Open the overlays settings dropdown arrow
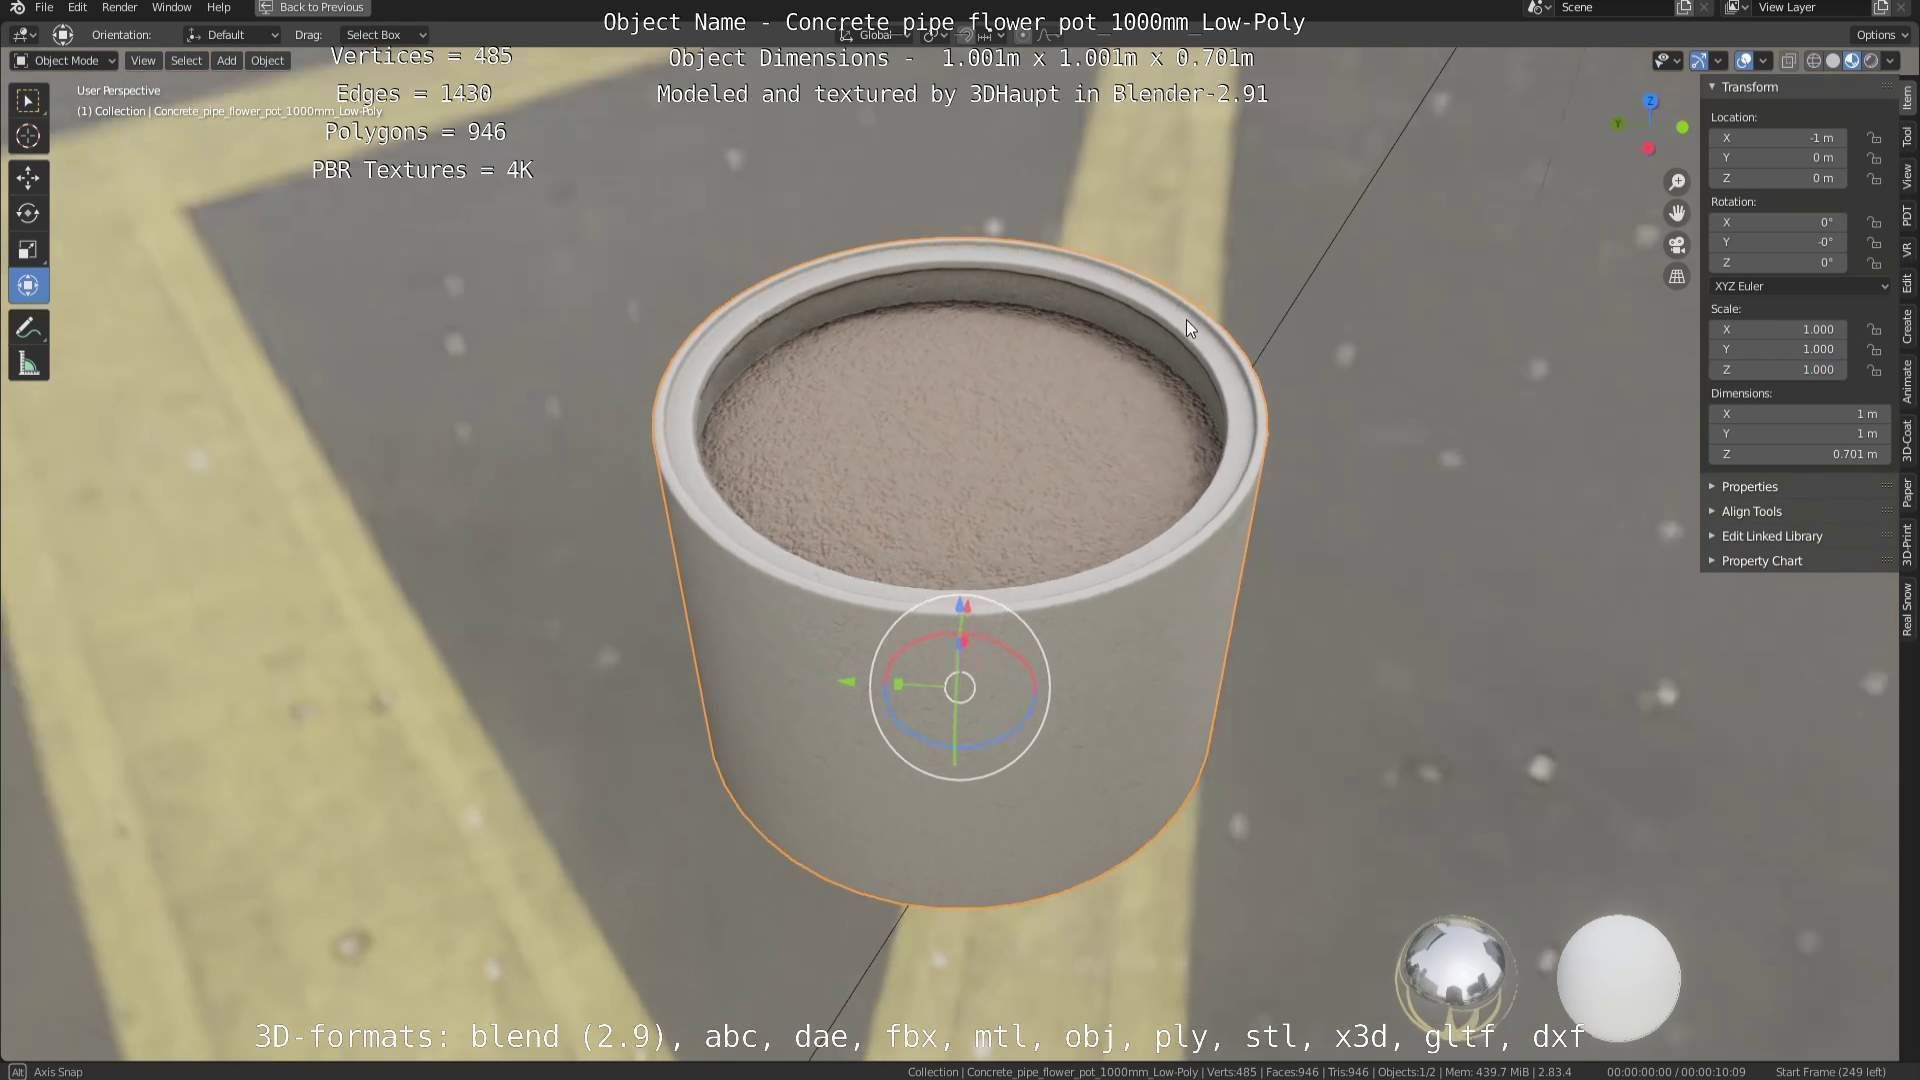 tap(1763, 61)
